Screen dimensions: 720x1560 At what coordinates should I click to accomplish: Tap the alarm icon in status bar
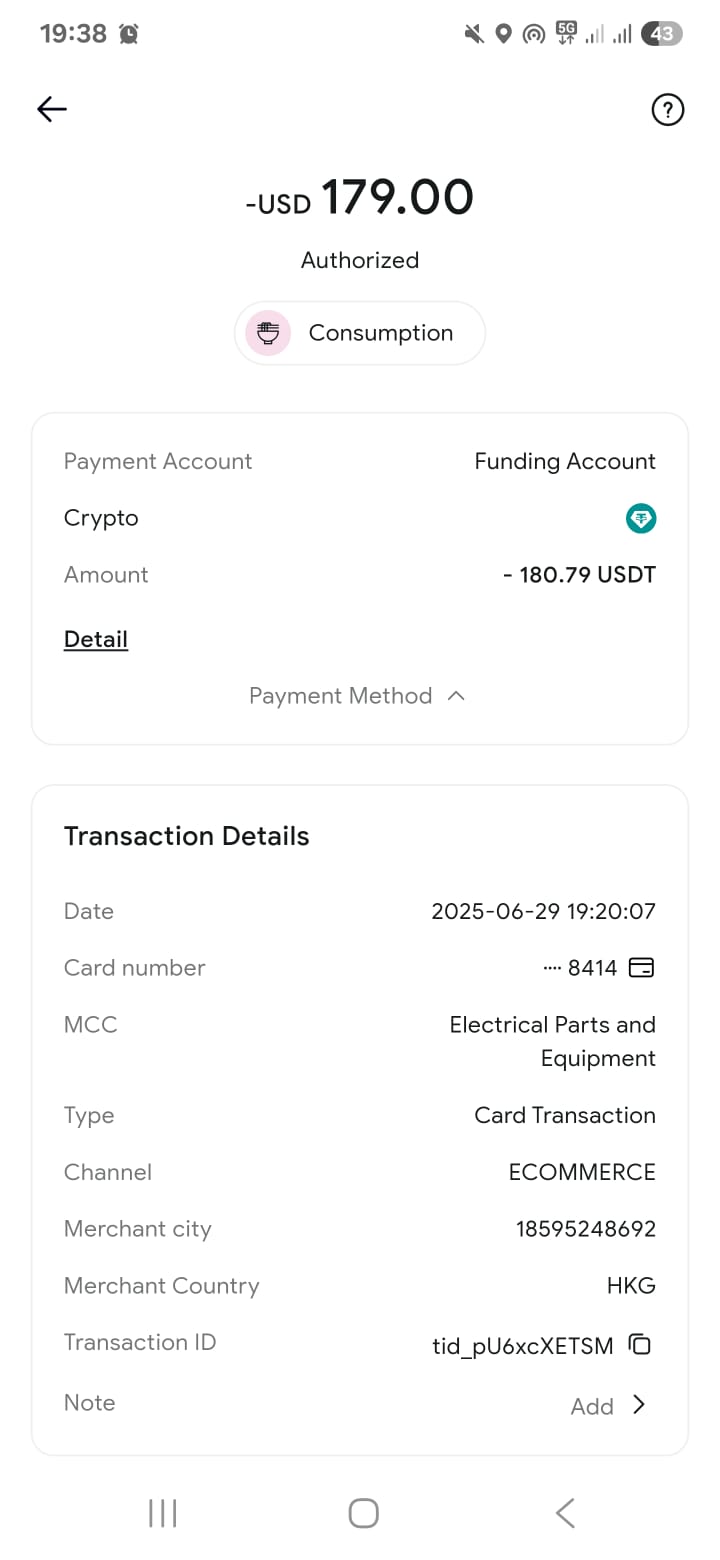[129, 34]
